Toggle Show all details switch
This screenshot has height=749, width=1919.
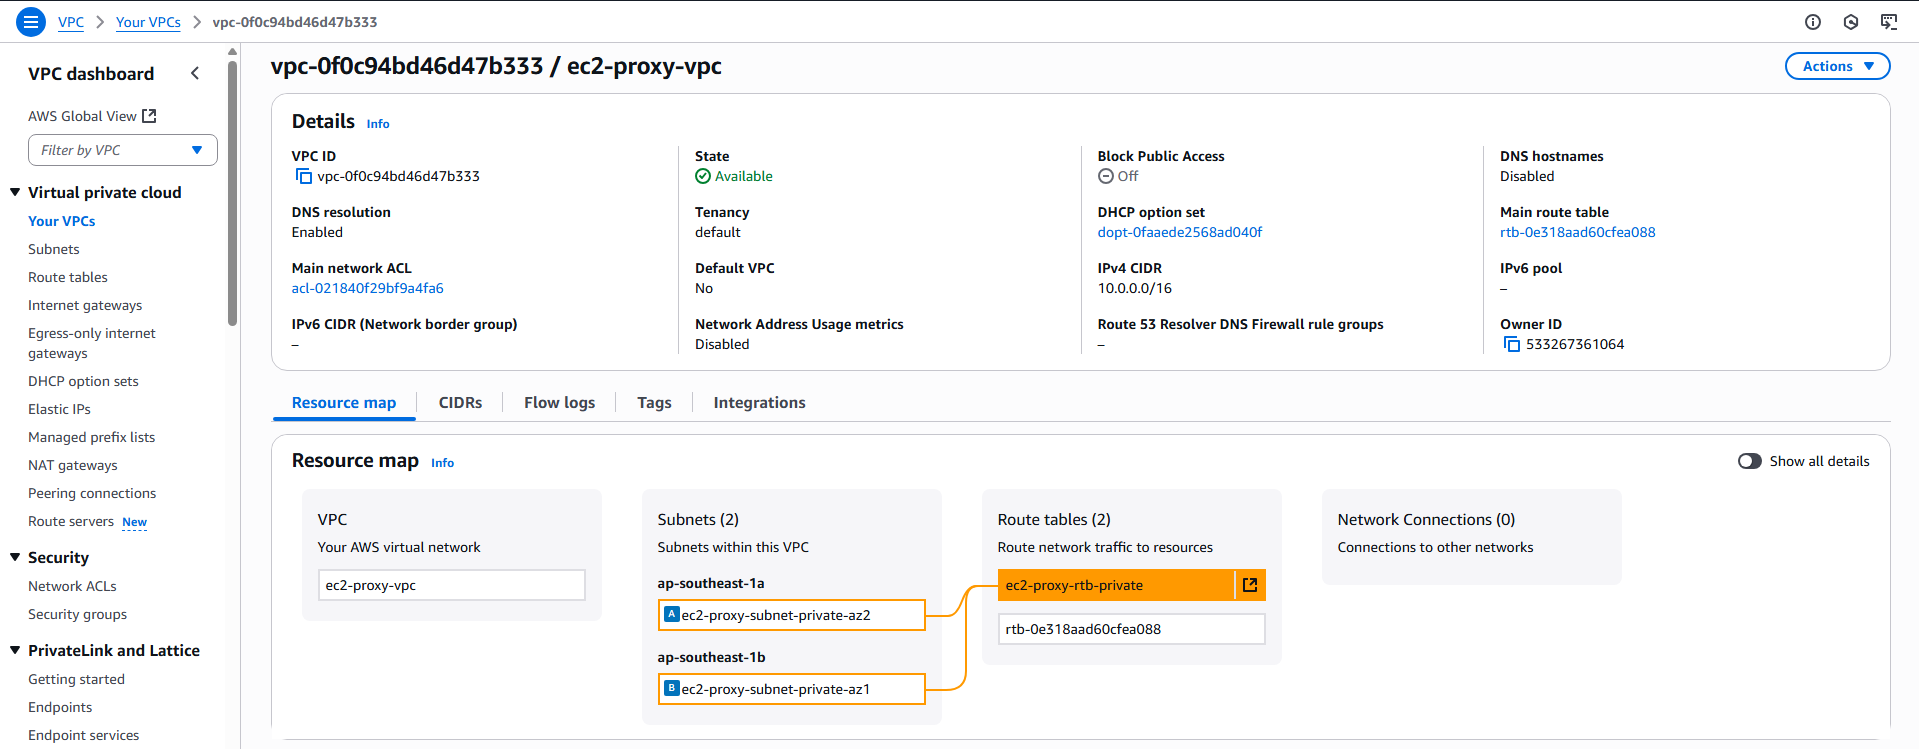point(1749,461)
